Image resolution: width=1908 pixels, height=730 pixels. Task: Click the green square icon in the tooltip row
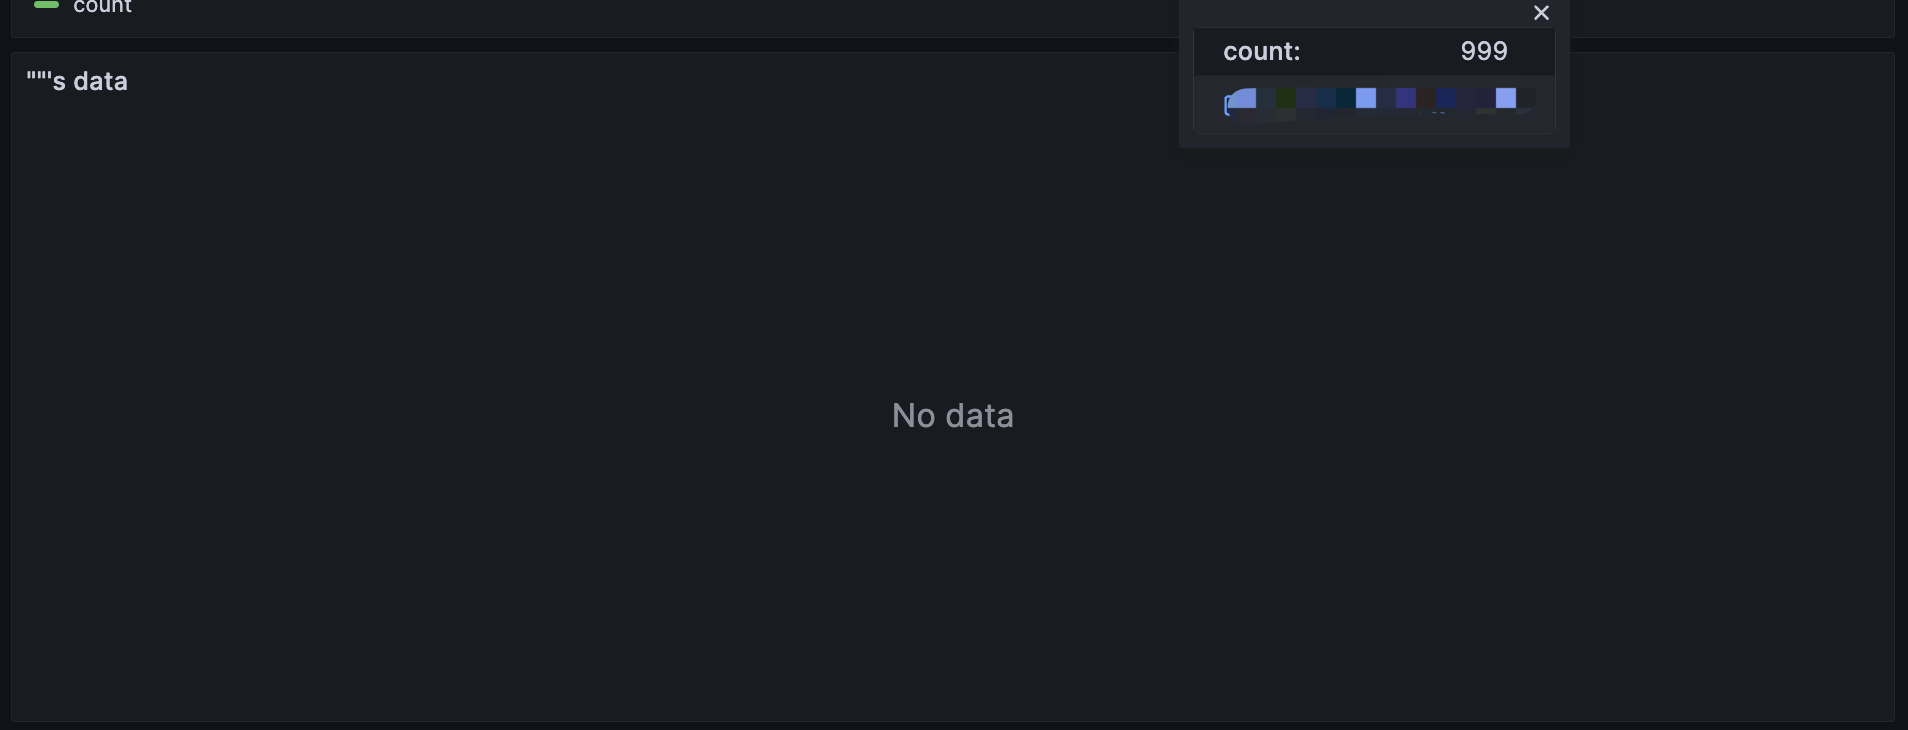click(1286, 98)
